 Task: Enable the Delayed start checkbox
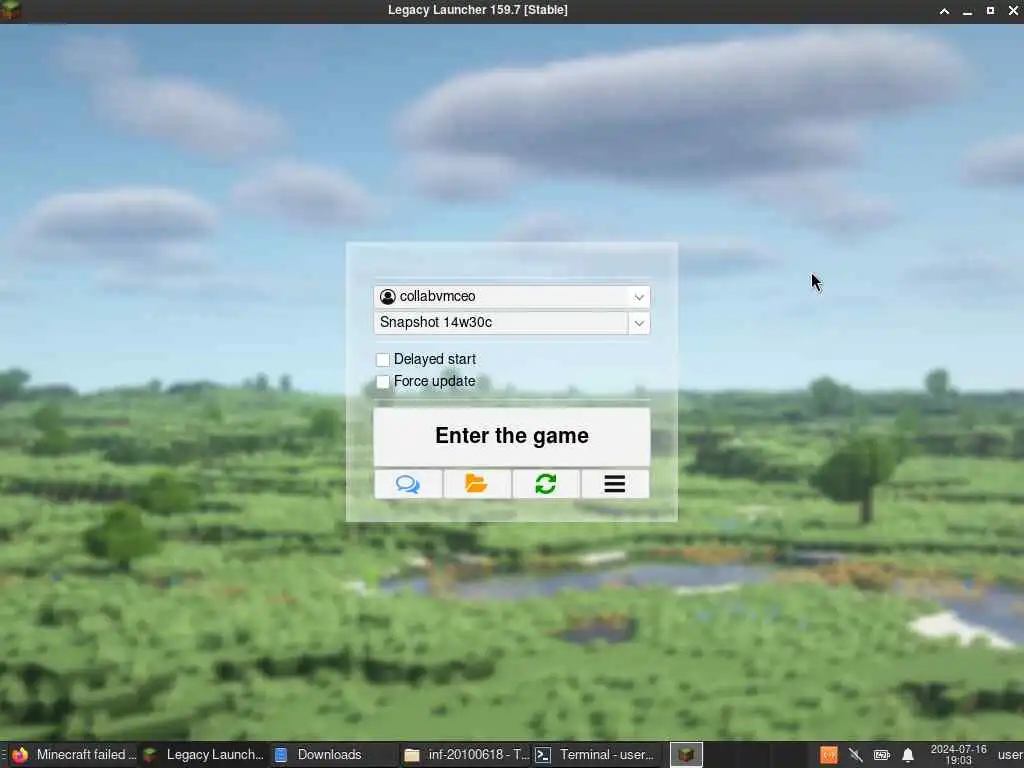(383, 360)
